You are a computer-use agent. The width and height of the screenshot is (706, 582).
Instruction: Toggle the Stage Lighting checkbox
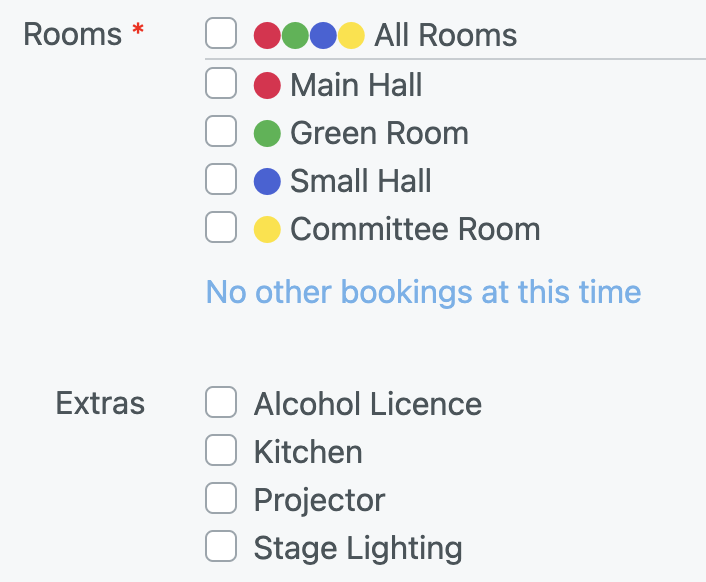coord(221,547)
